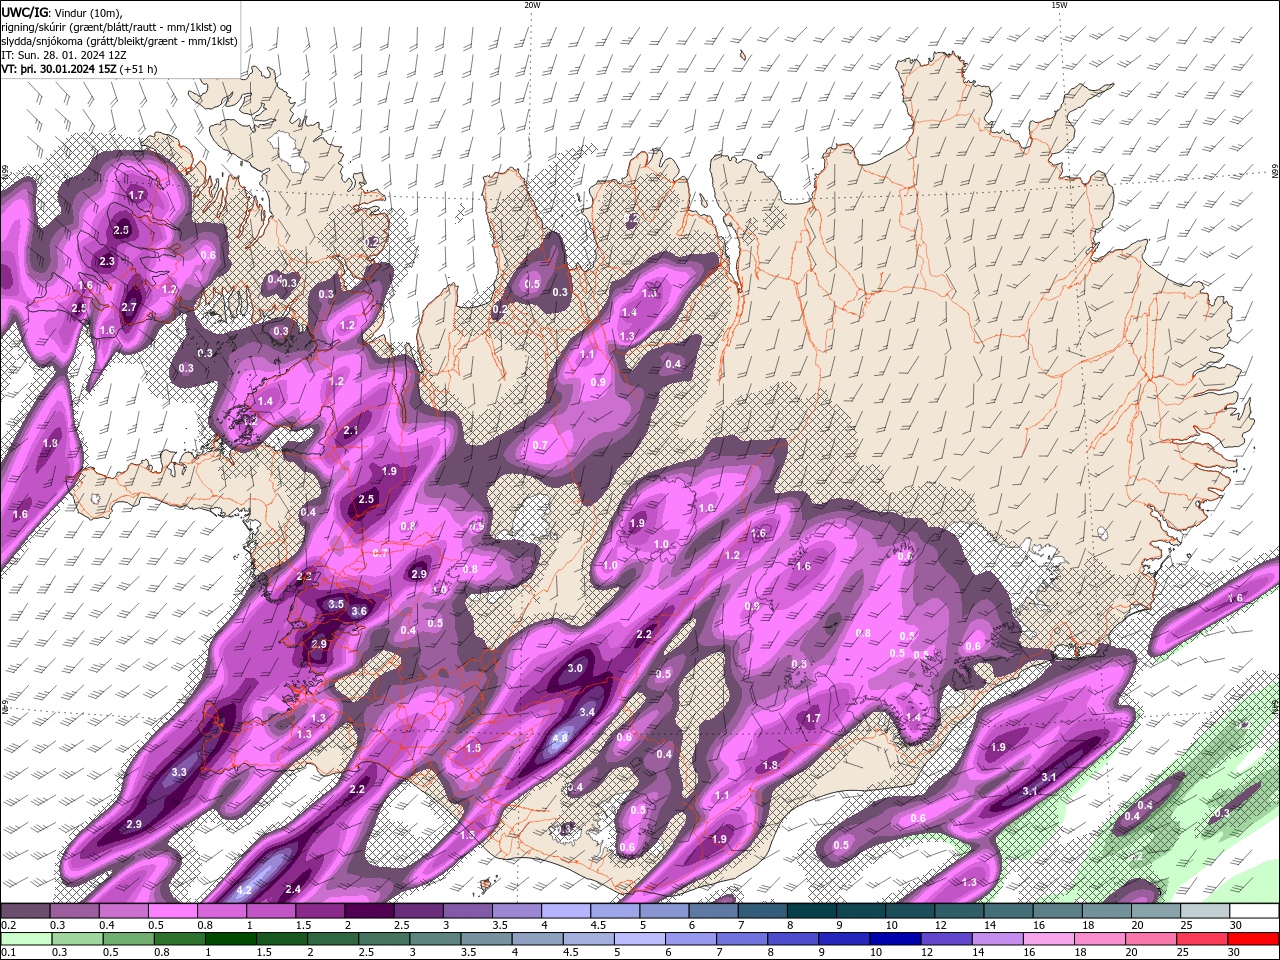This screenshot has height=960, width=1280.
Task: Click the initial time "IT: Sun. 28. 01. 2024 12Z" line
Action: tap(63, 55)
